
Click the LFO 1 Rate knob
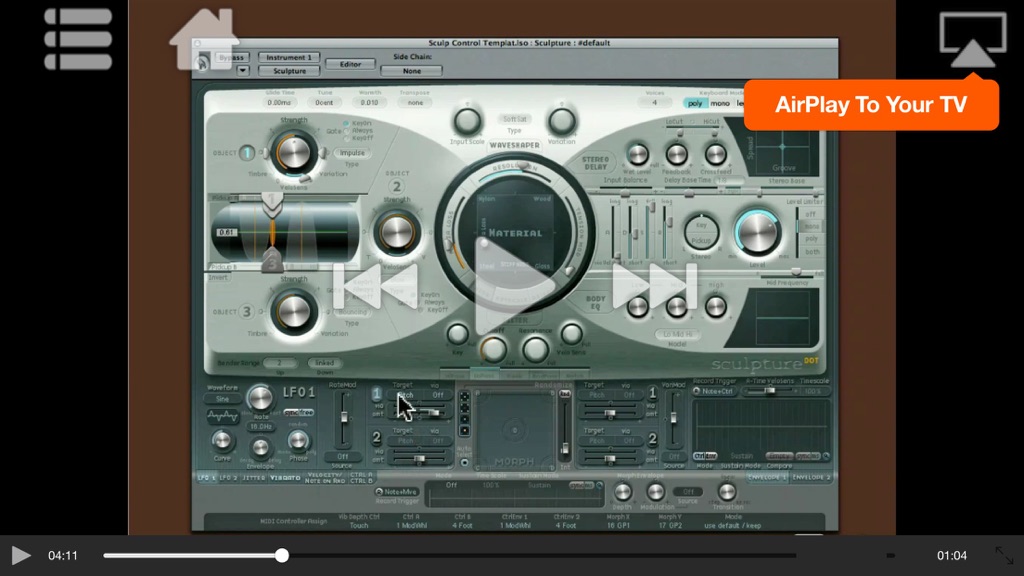click(x=260, y=398)
